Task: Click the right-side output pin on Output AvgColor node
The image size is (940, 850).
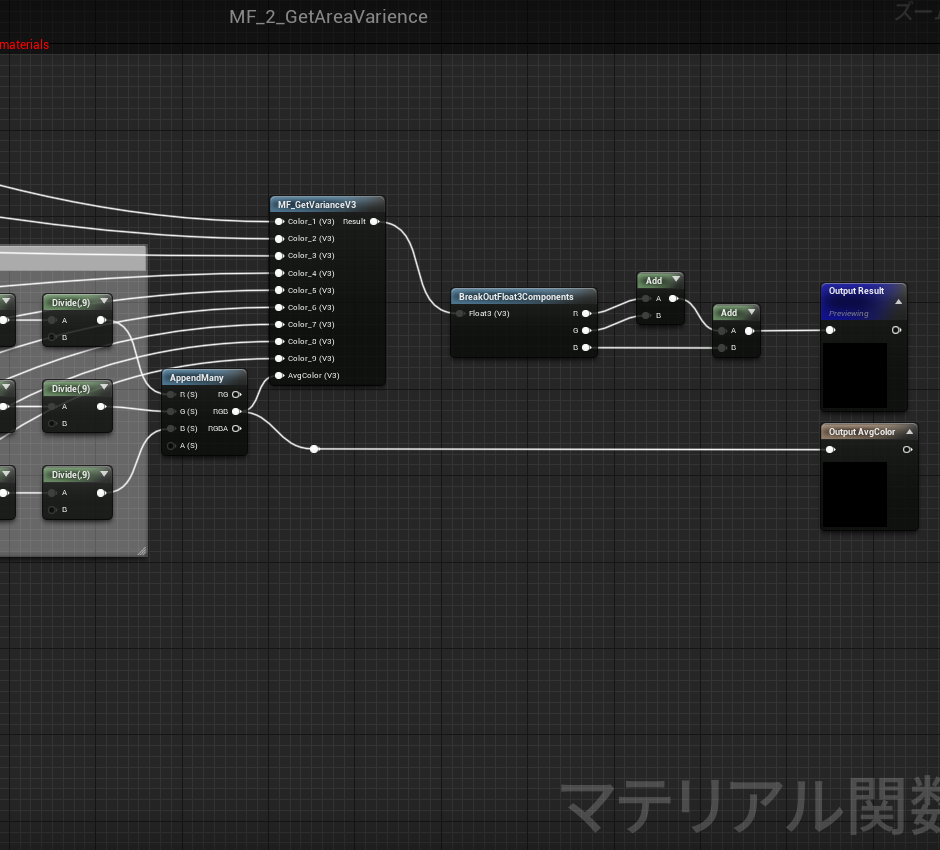Action: 908,450
